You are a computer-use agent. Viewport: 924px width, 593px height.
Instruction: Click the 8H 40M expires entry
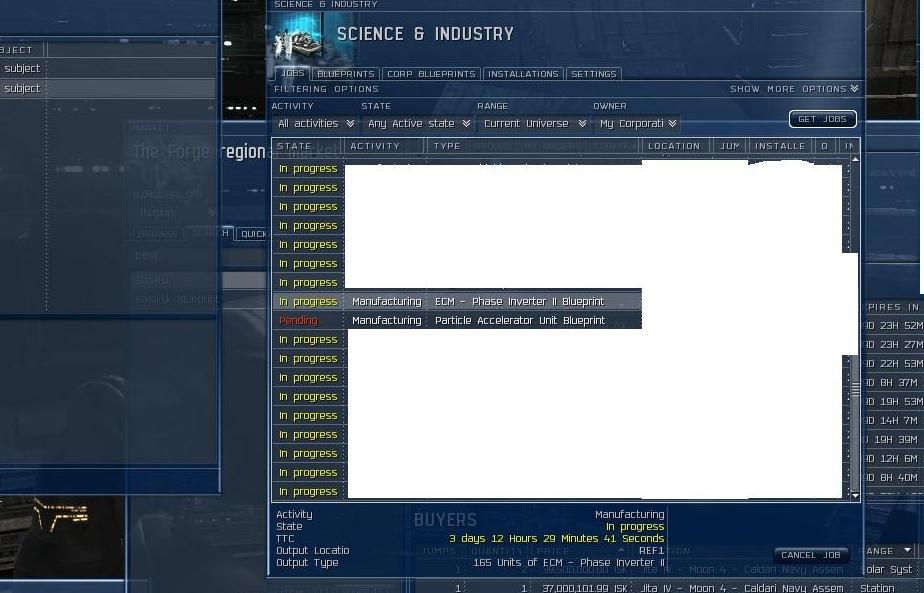pos(893,477)
